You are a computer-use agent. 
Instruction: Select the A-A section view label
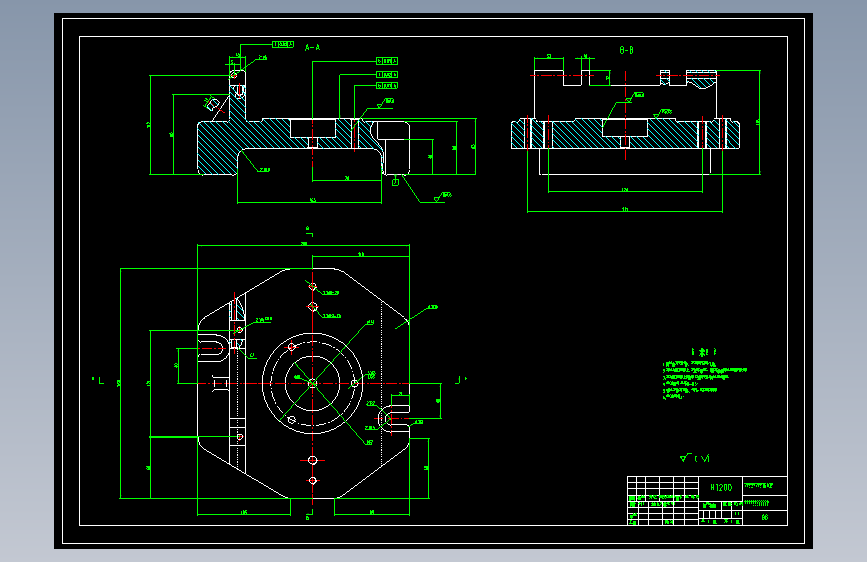(x=312, y=48)
